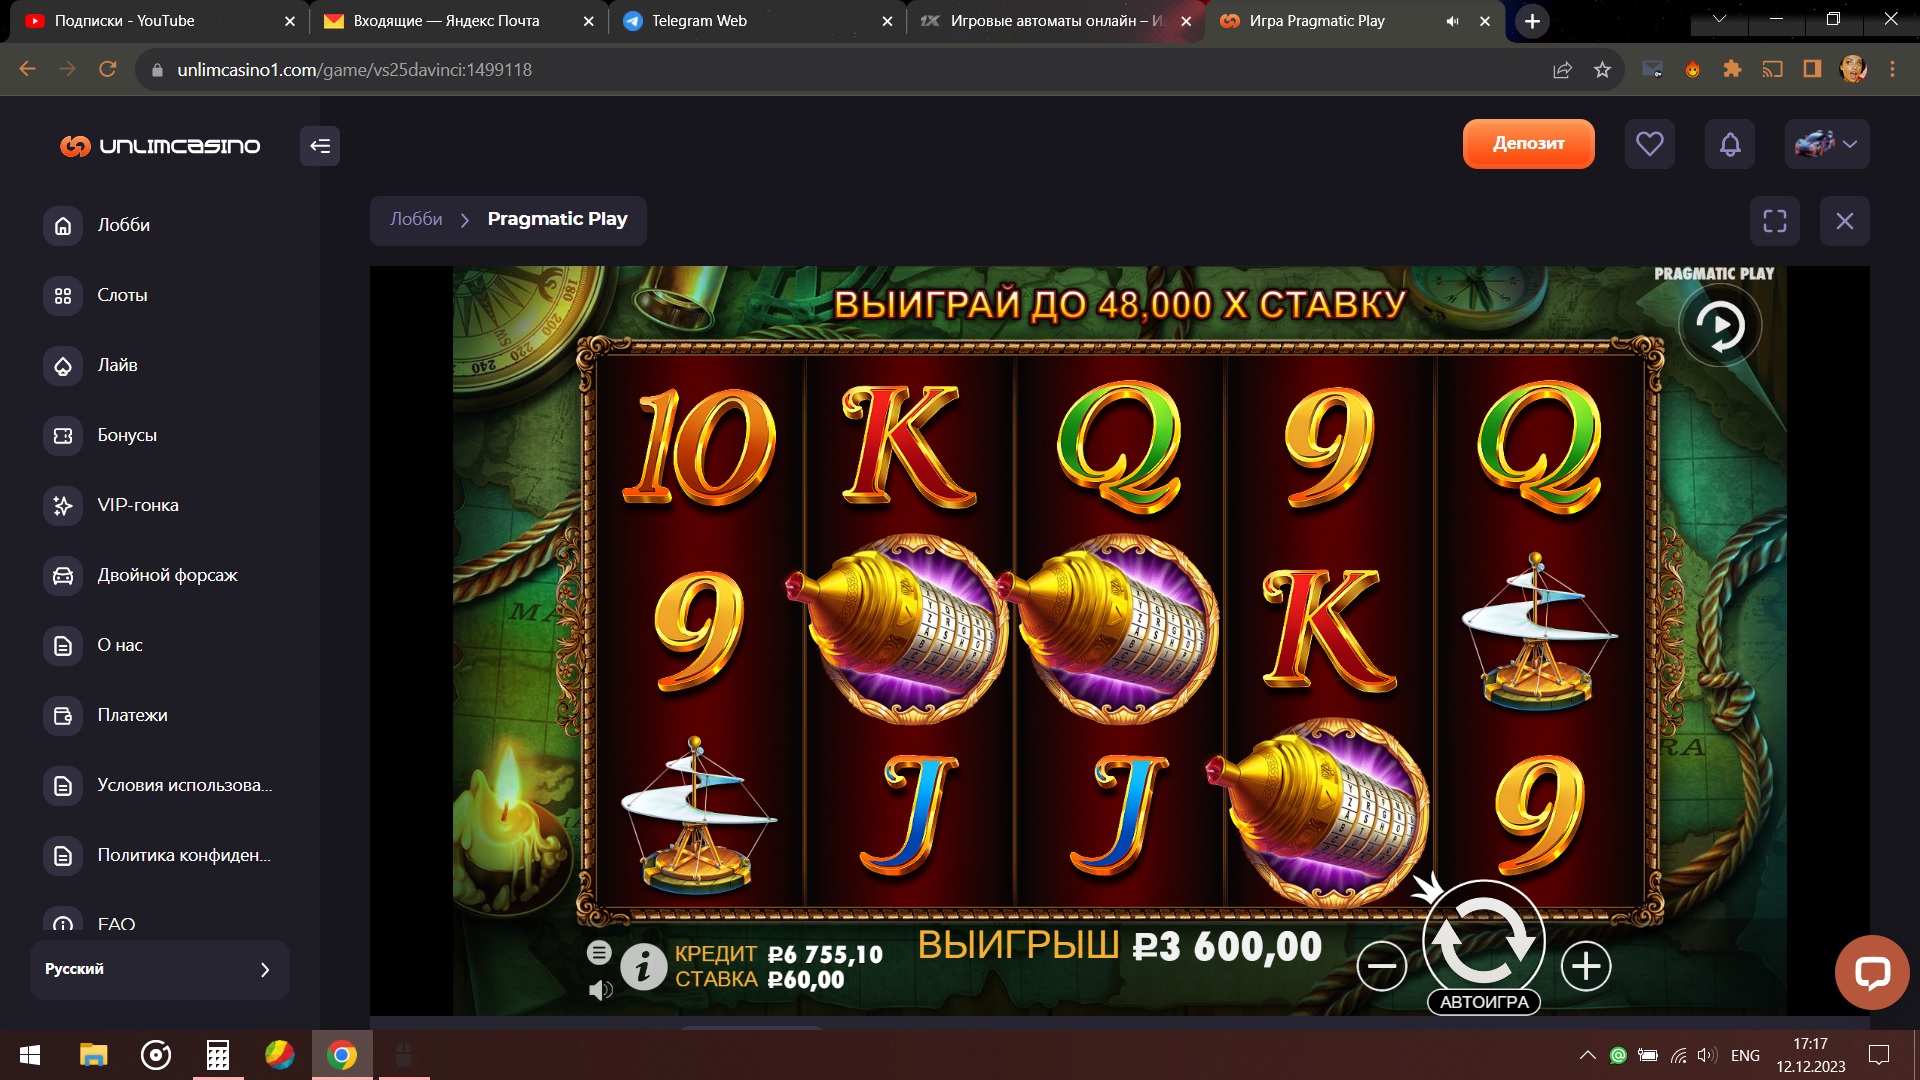Image resolution: width=1920 pixels, height=1080 pixels.
Task: Toggle the Pragmatic Play replay icon
Action: (x=1720, y=326)
